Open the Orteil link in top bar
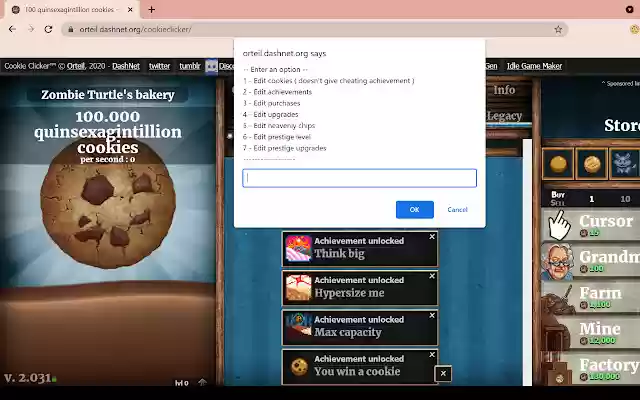This screenshot has width=640, height=400. pos(76,66)
